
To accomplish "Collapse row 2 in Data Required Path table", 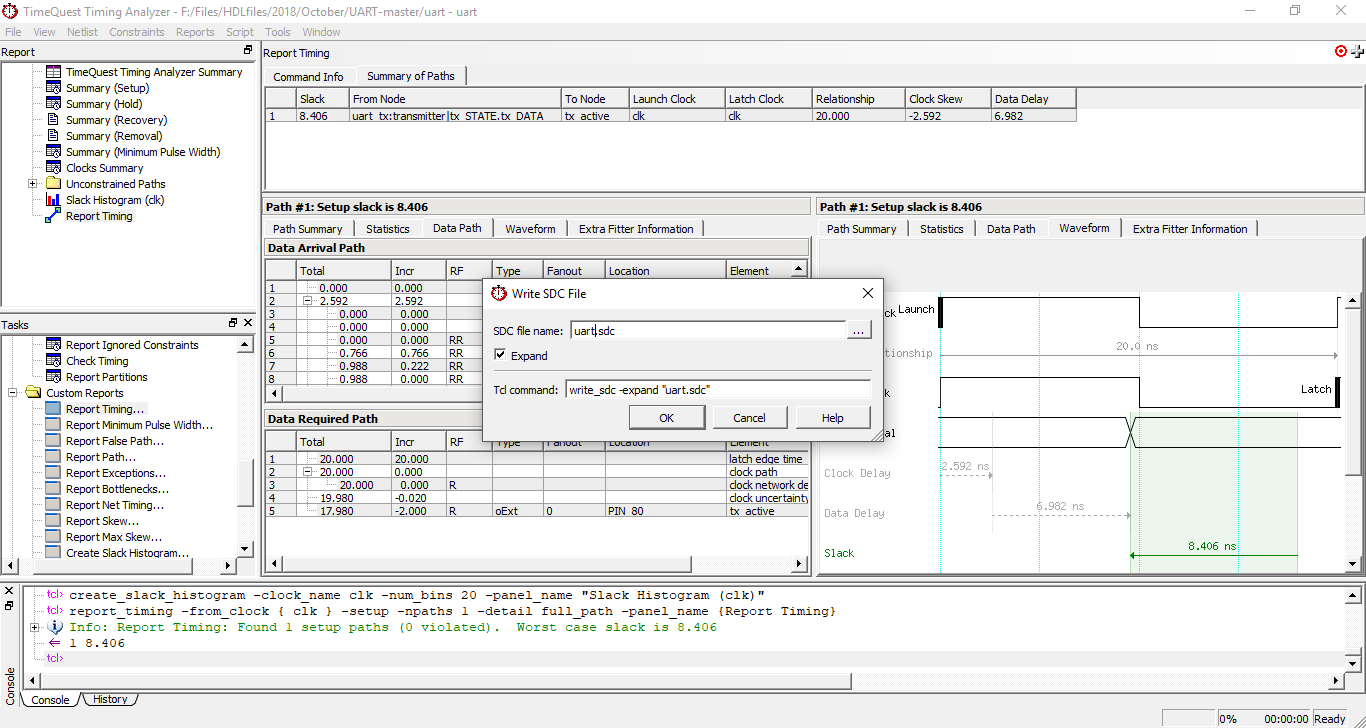I will [x=306, y=472].
